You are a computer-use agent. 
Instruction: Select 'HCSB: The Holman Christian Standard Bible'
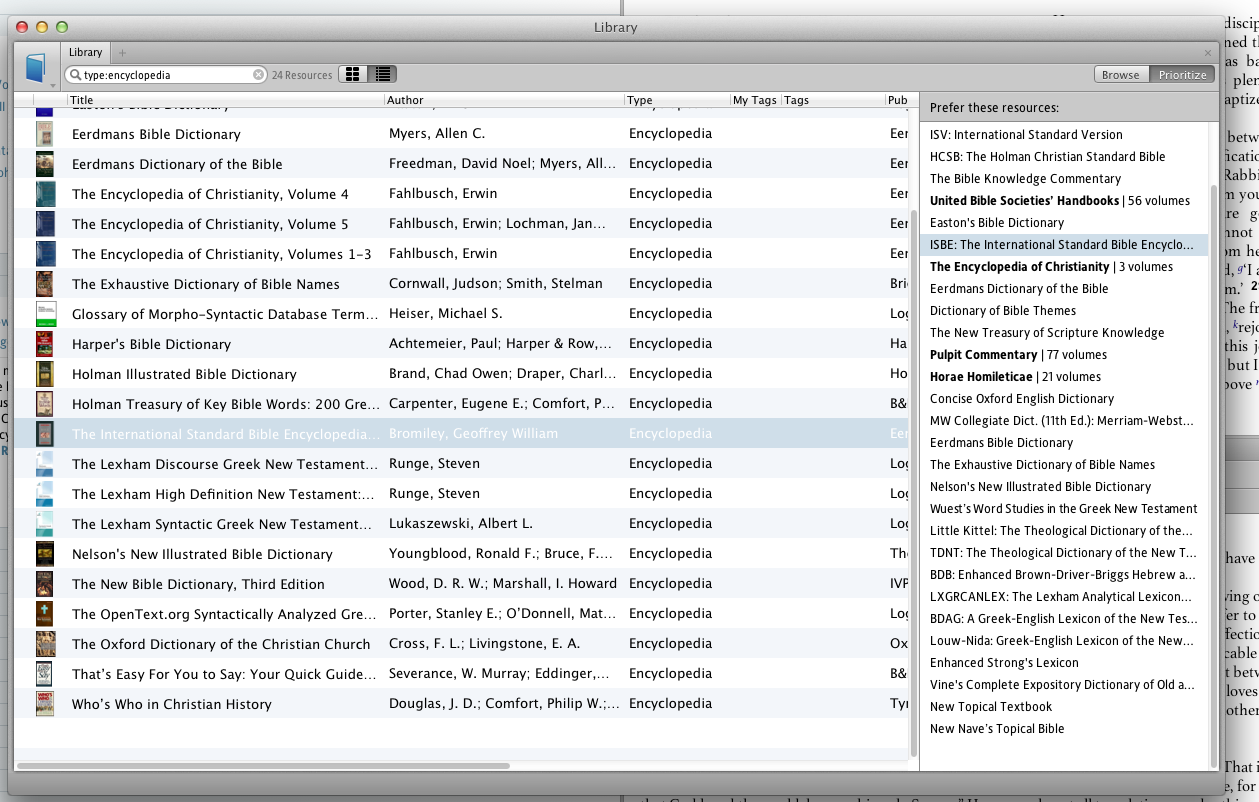click(1047, 157)
